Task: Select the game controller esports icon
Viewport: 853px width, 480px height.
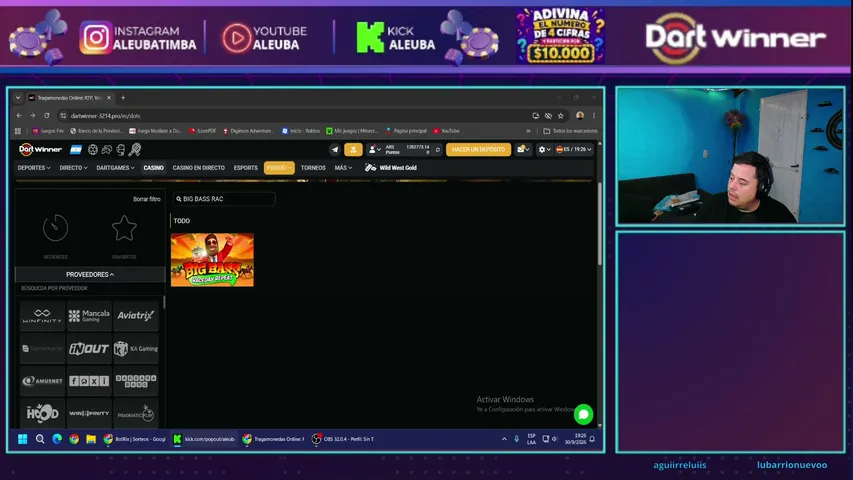Action: 107,149
